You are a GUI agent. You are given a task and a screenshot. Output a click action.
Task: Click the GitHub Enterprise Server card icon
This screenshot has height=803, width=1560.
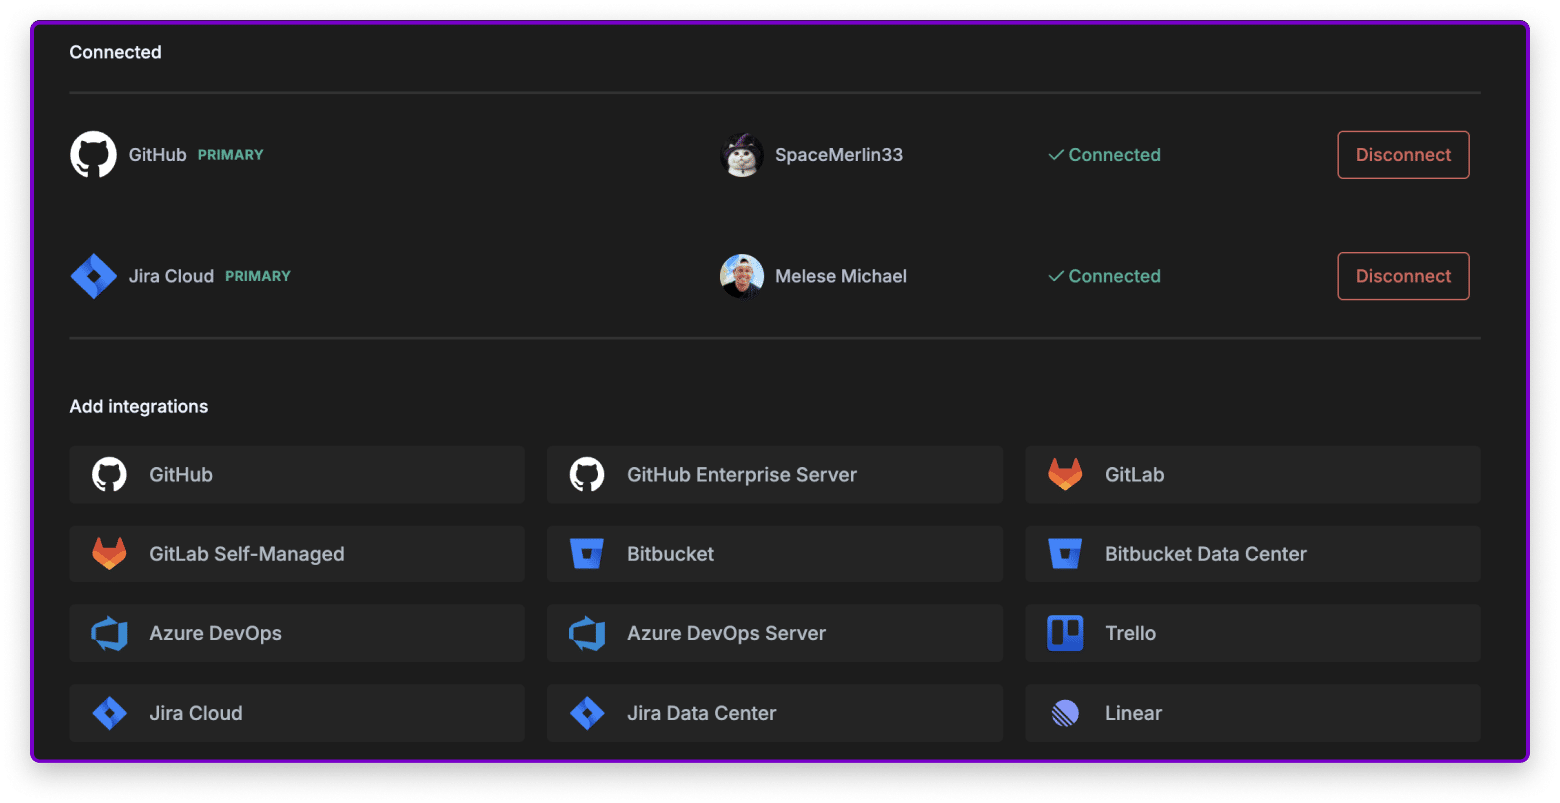pos(587,474)
